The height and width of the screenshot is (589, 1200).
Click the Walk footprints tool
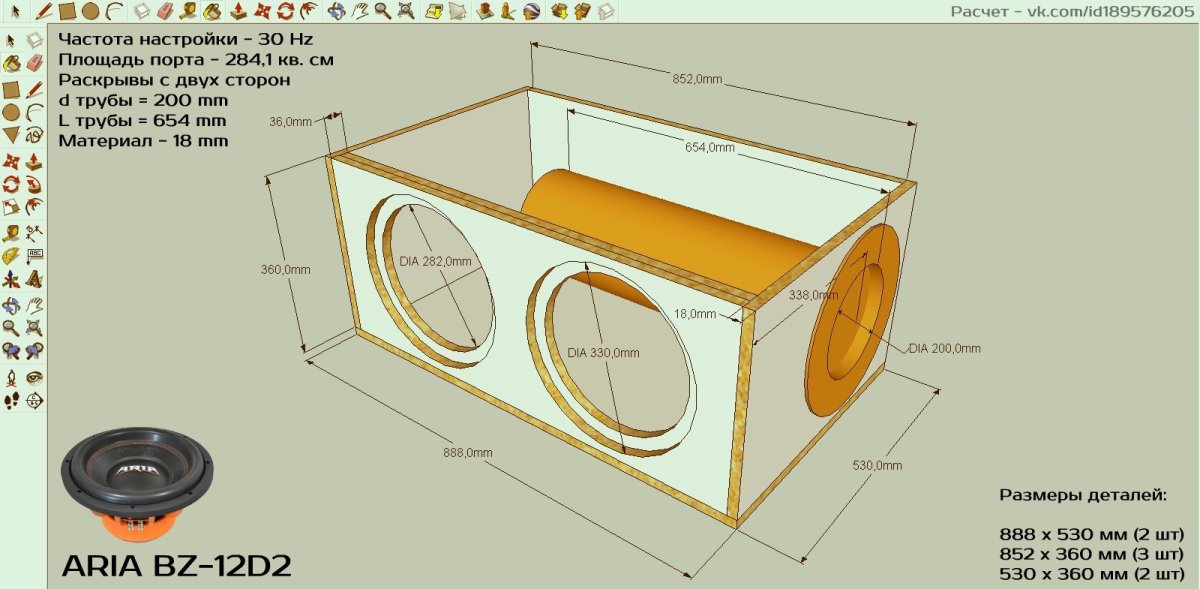pyautogui.click(x=11, y=401)
